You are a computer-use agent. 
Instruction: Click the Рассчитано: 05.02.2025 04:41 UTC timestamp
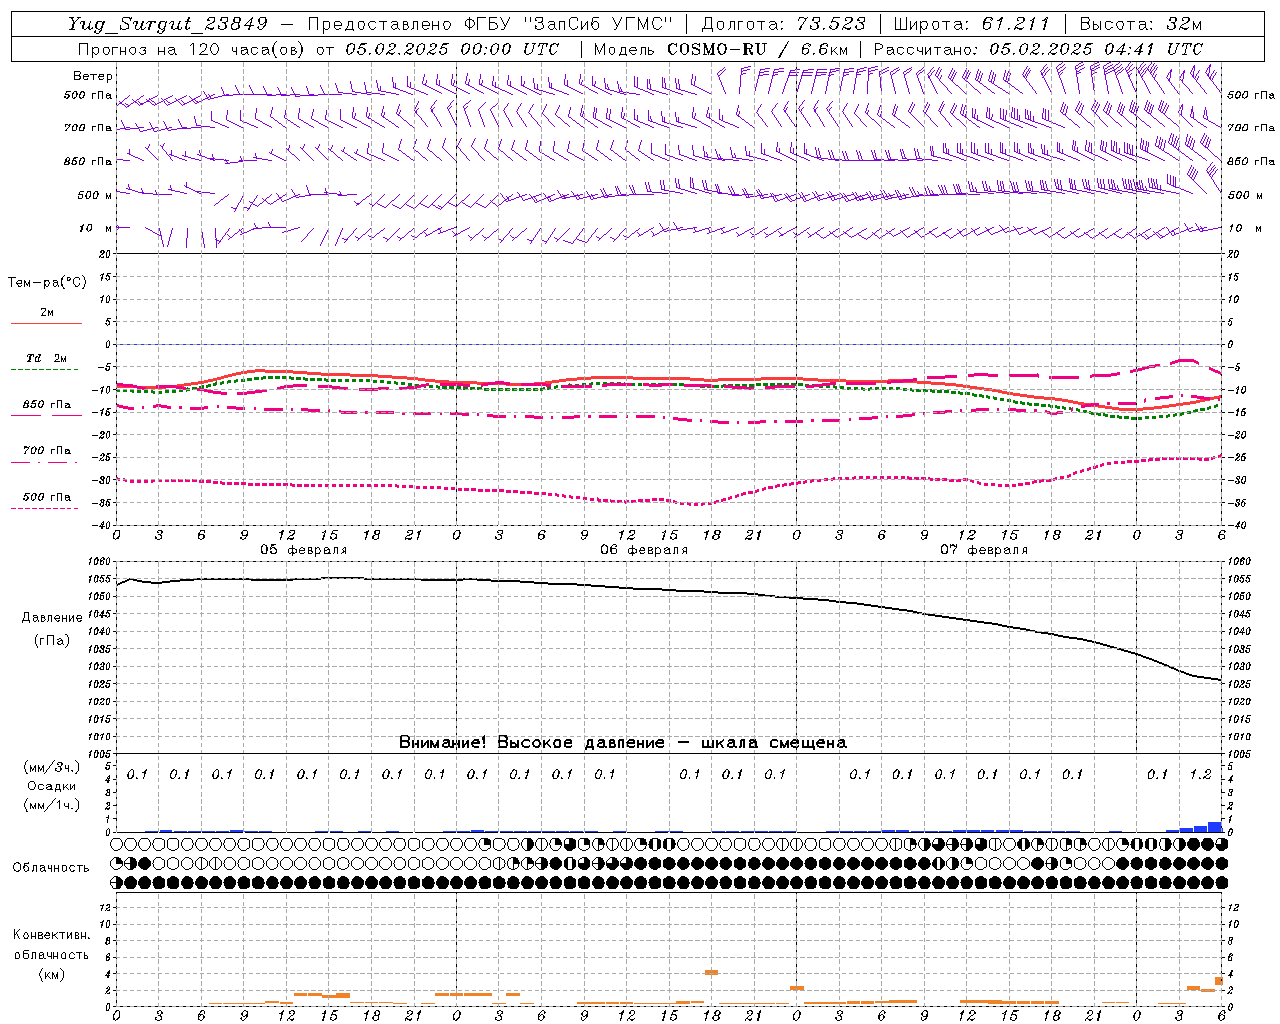[1038, 49]
